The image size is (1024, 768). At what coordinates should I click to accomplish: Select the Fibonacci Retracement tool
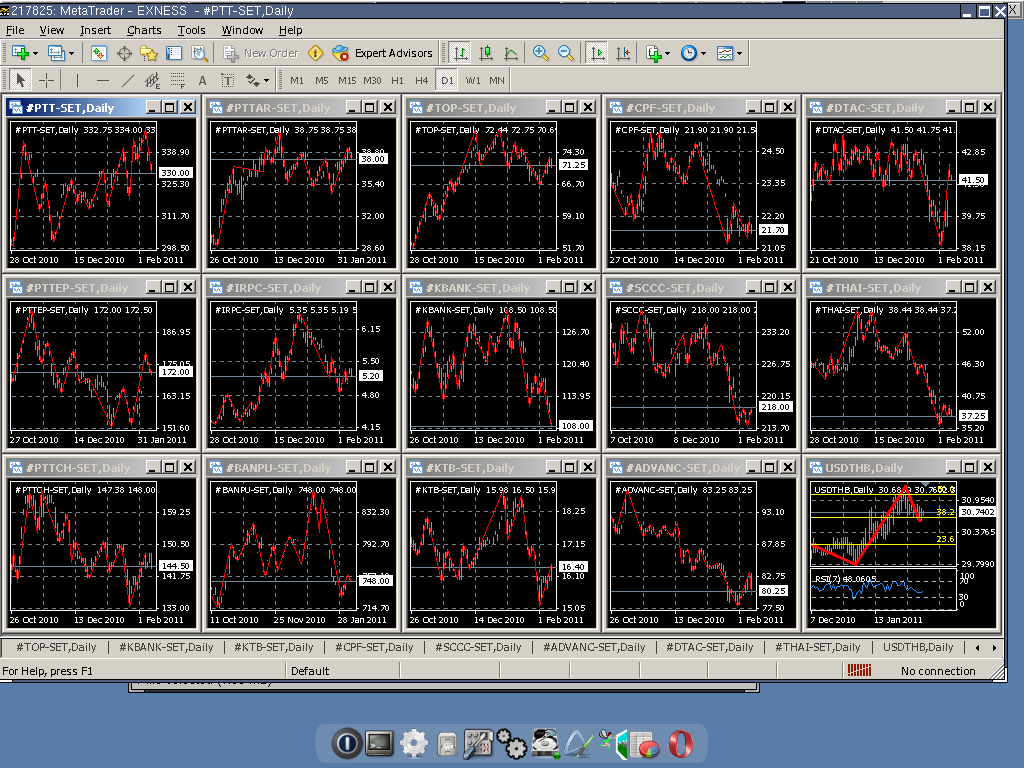click(x=178, y=80)
